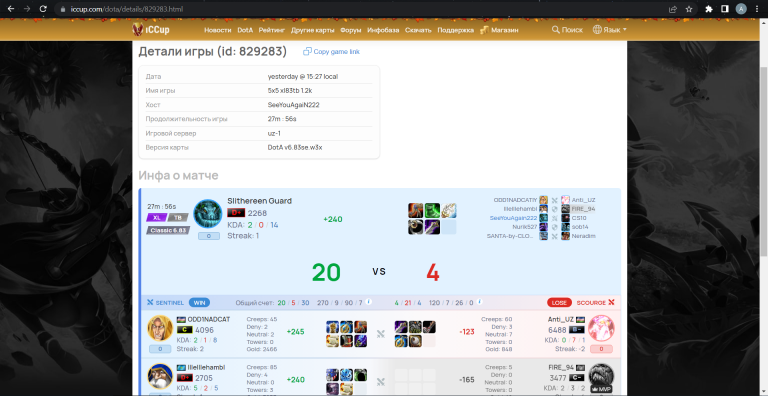Click FIRE_94's MVP hero avatar

click(601, 376)
